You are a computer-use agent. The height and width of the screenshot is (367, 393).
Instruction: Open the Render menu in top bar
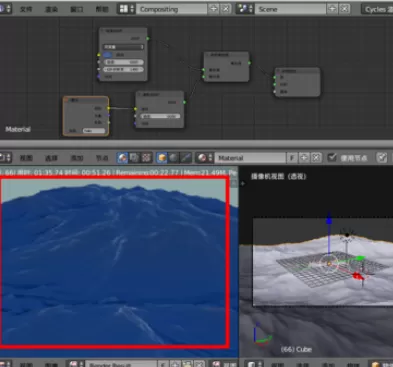point(51,9)
